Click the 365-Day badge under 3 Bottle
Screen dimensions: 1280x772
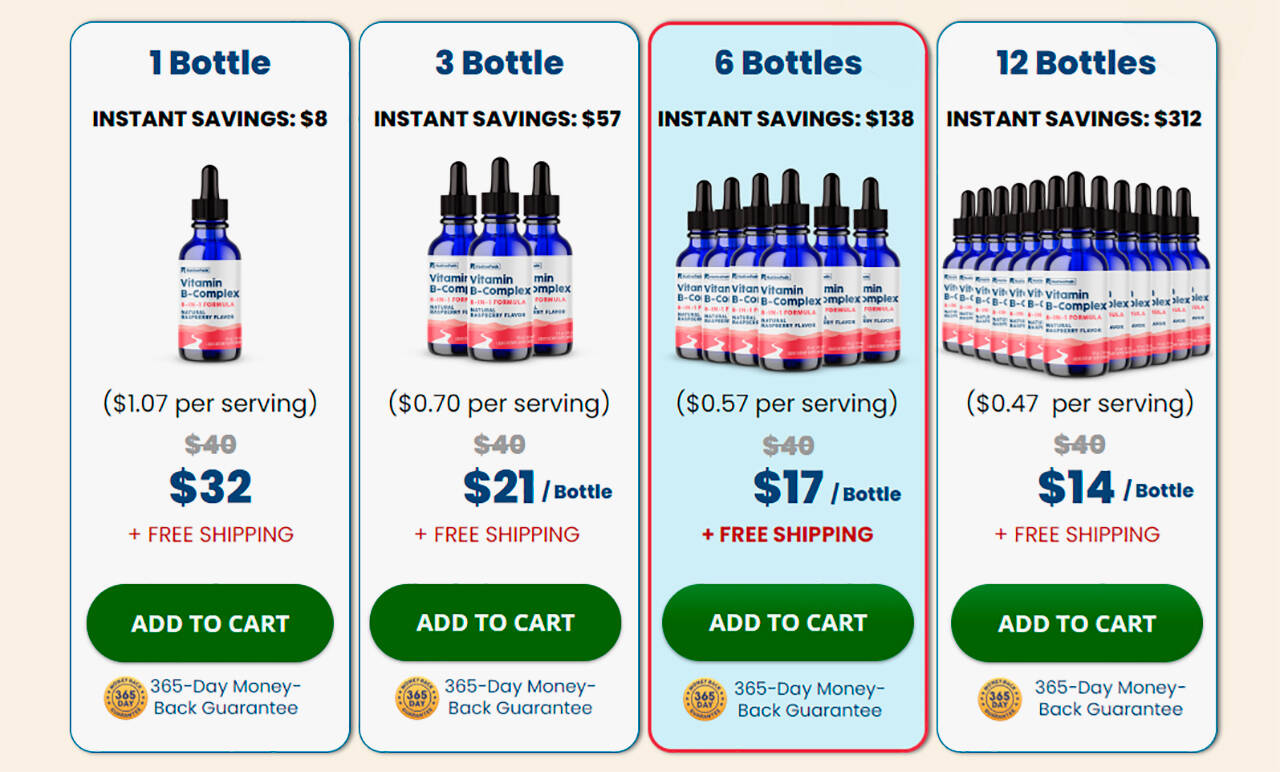tap(417, 698)
